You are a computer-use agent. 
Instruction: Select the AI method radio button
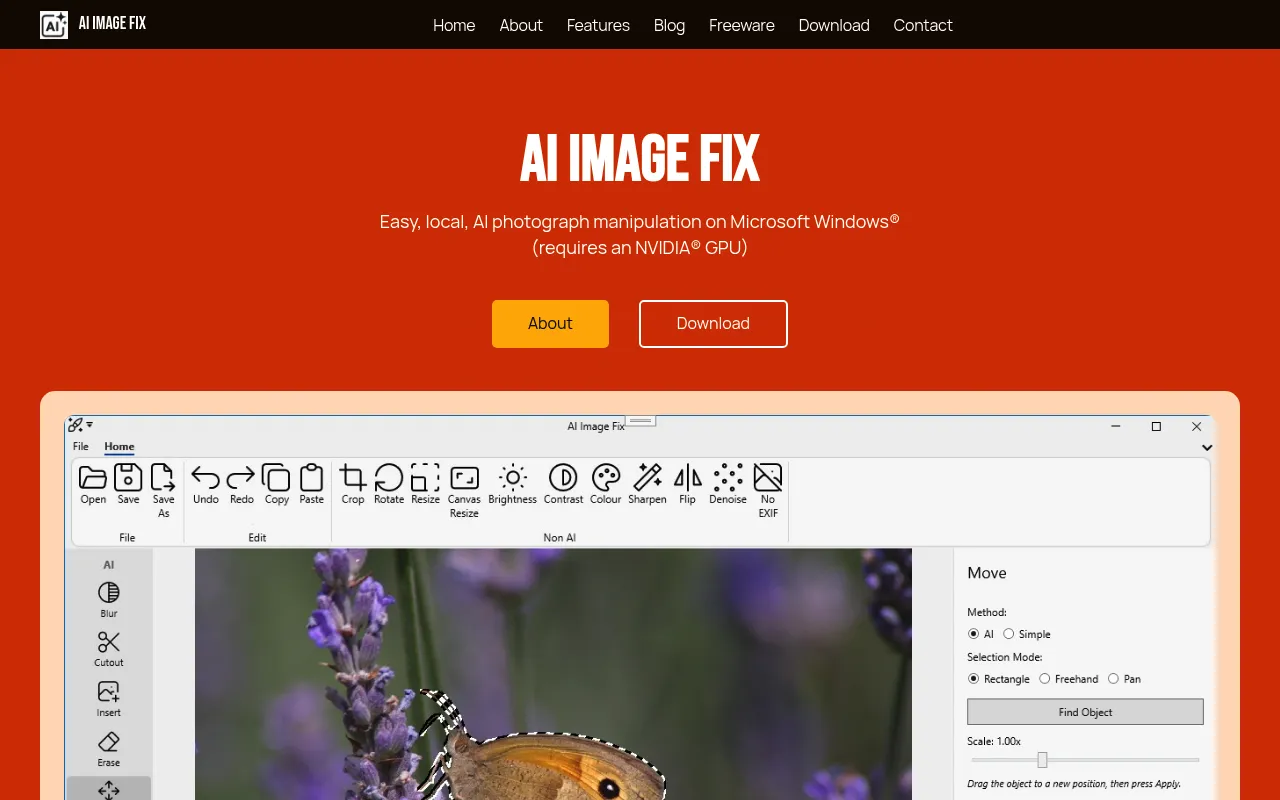tap(973, 634)
